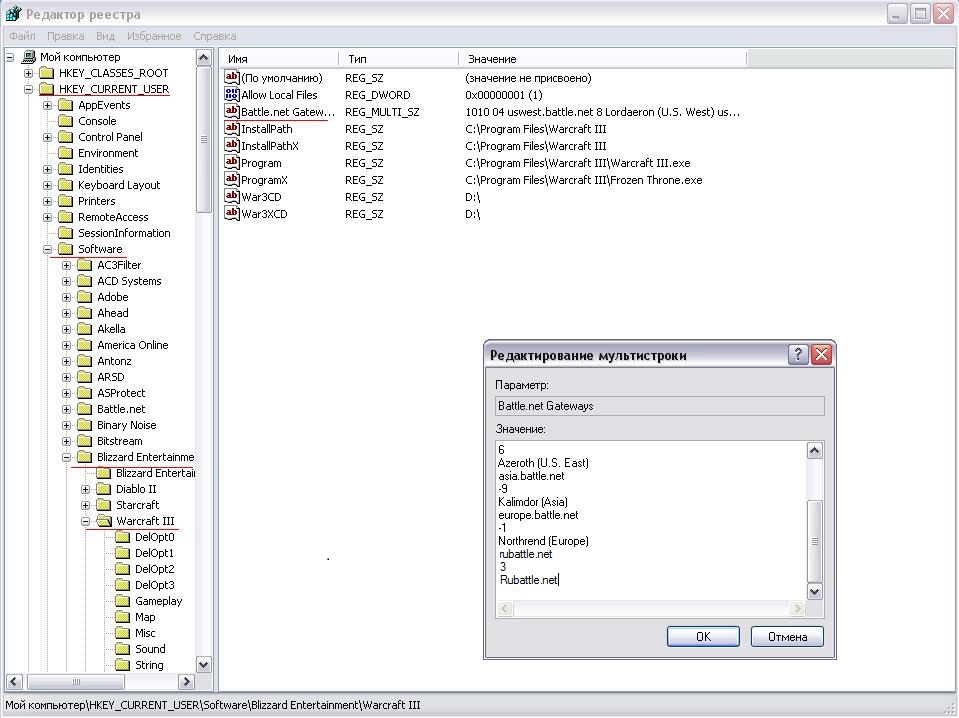Click the Battle.net Gateways value icon
This screenshot has width=959, height=718.
point(231,111)
